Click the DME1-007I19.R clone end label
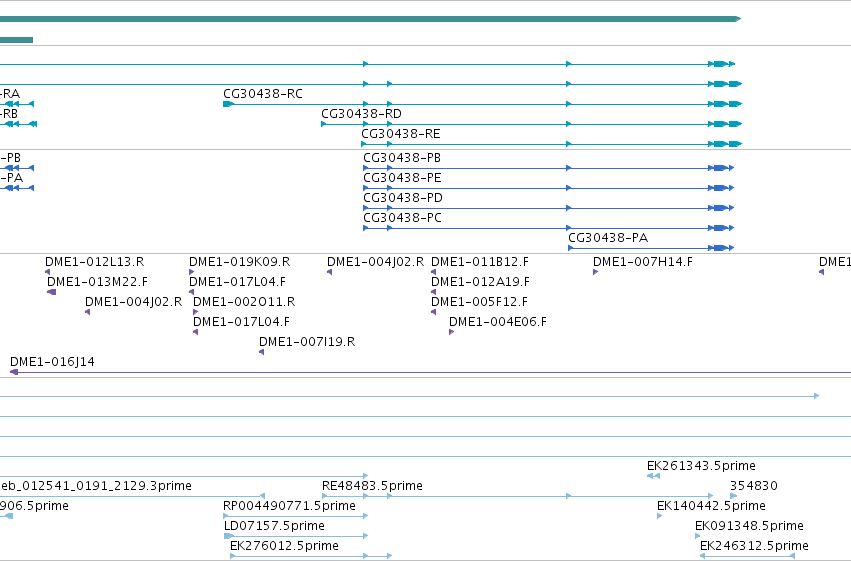851x561 pixels. 307,342
